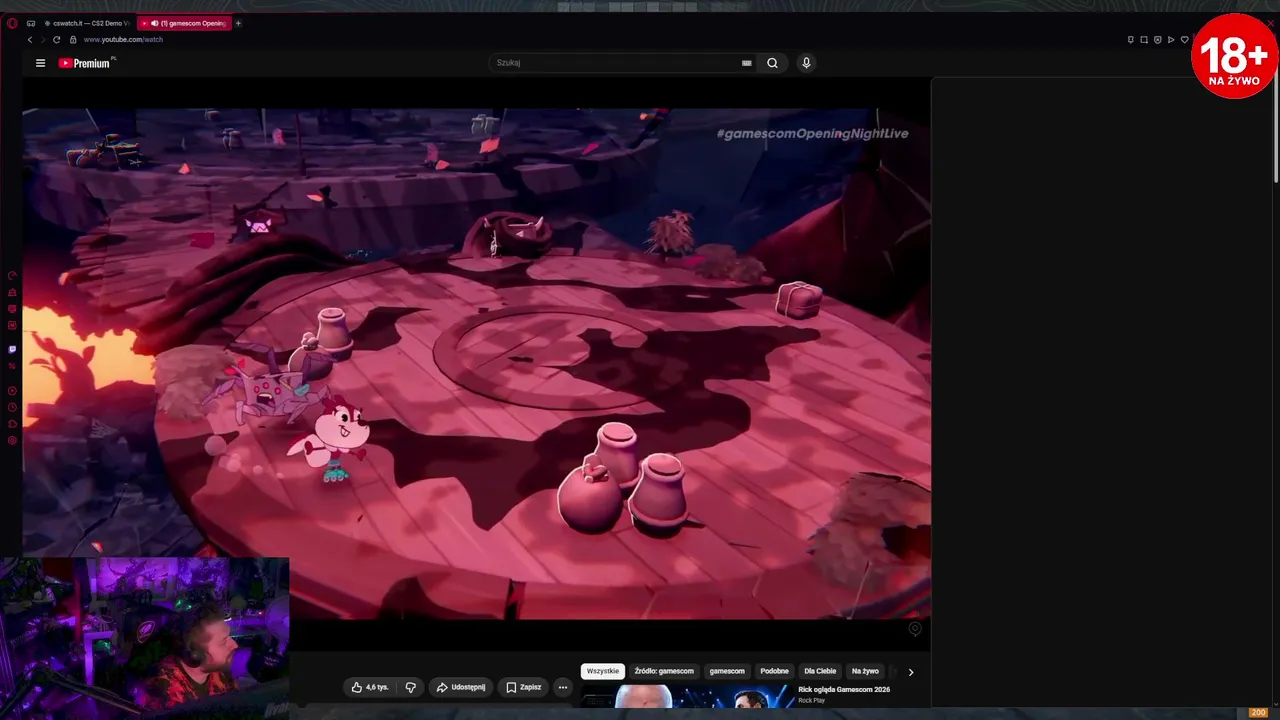Viewport: 1280px width, 720px height.
Task: Open the ad blocker shield icon
Action: [x=1158, y=40]
